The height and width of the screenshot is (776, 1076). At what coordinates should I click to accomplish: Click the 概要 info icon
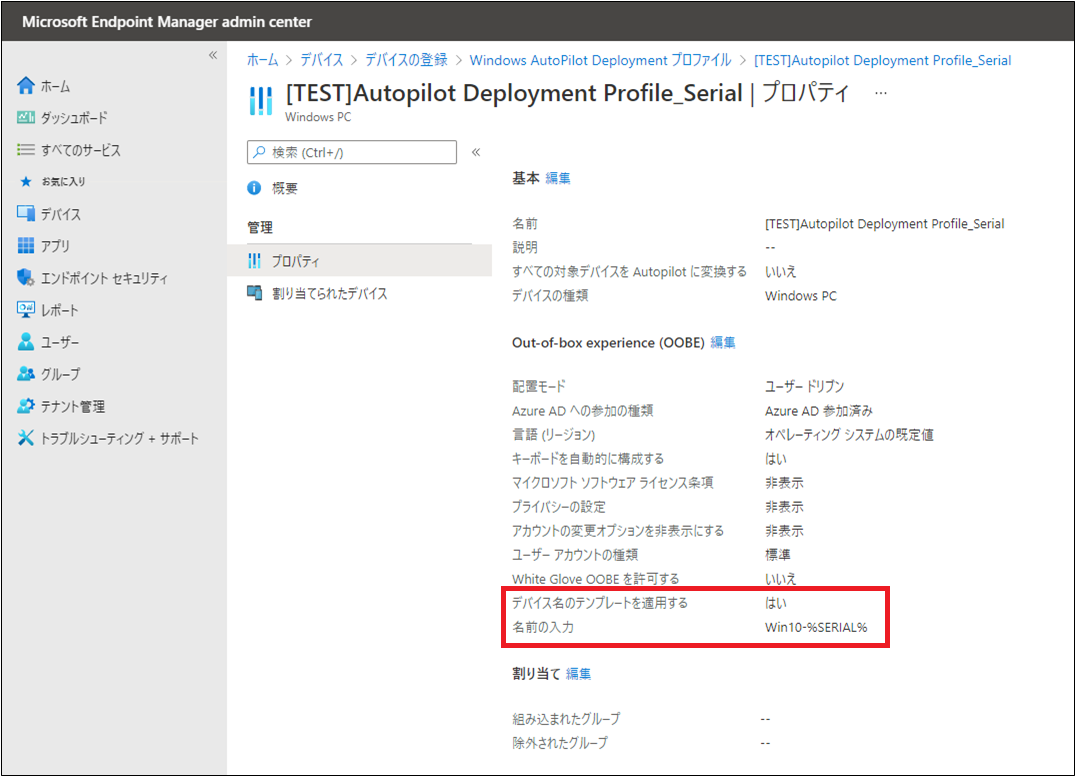click(254, 188)
